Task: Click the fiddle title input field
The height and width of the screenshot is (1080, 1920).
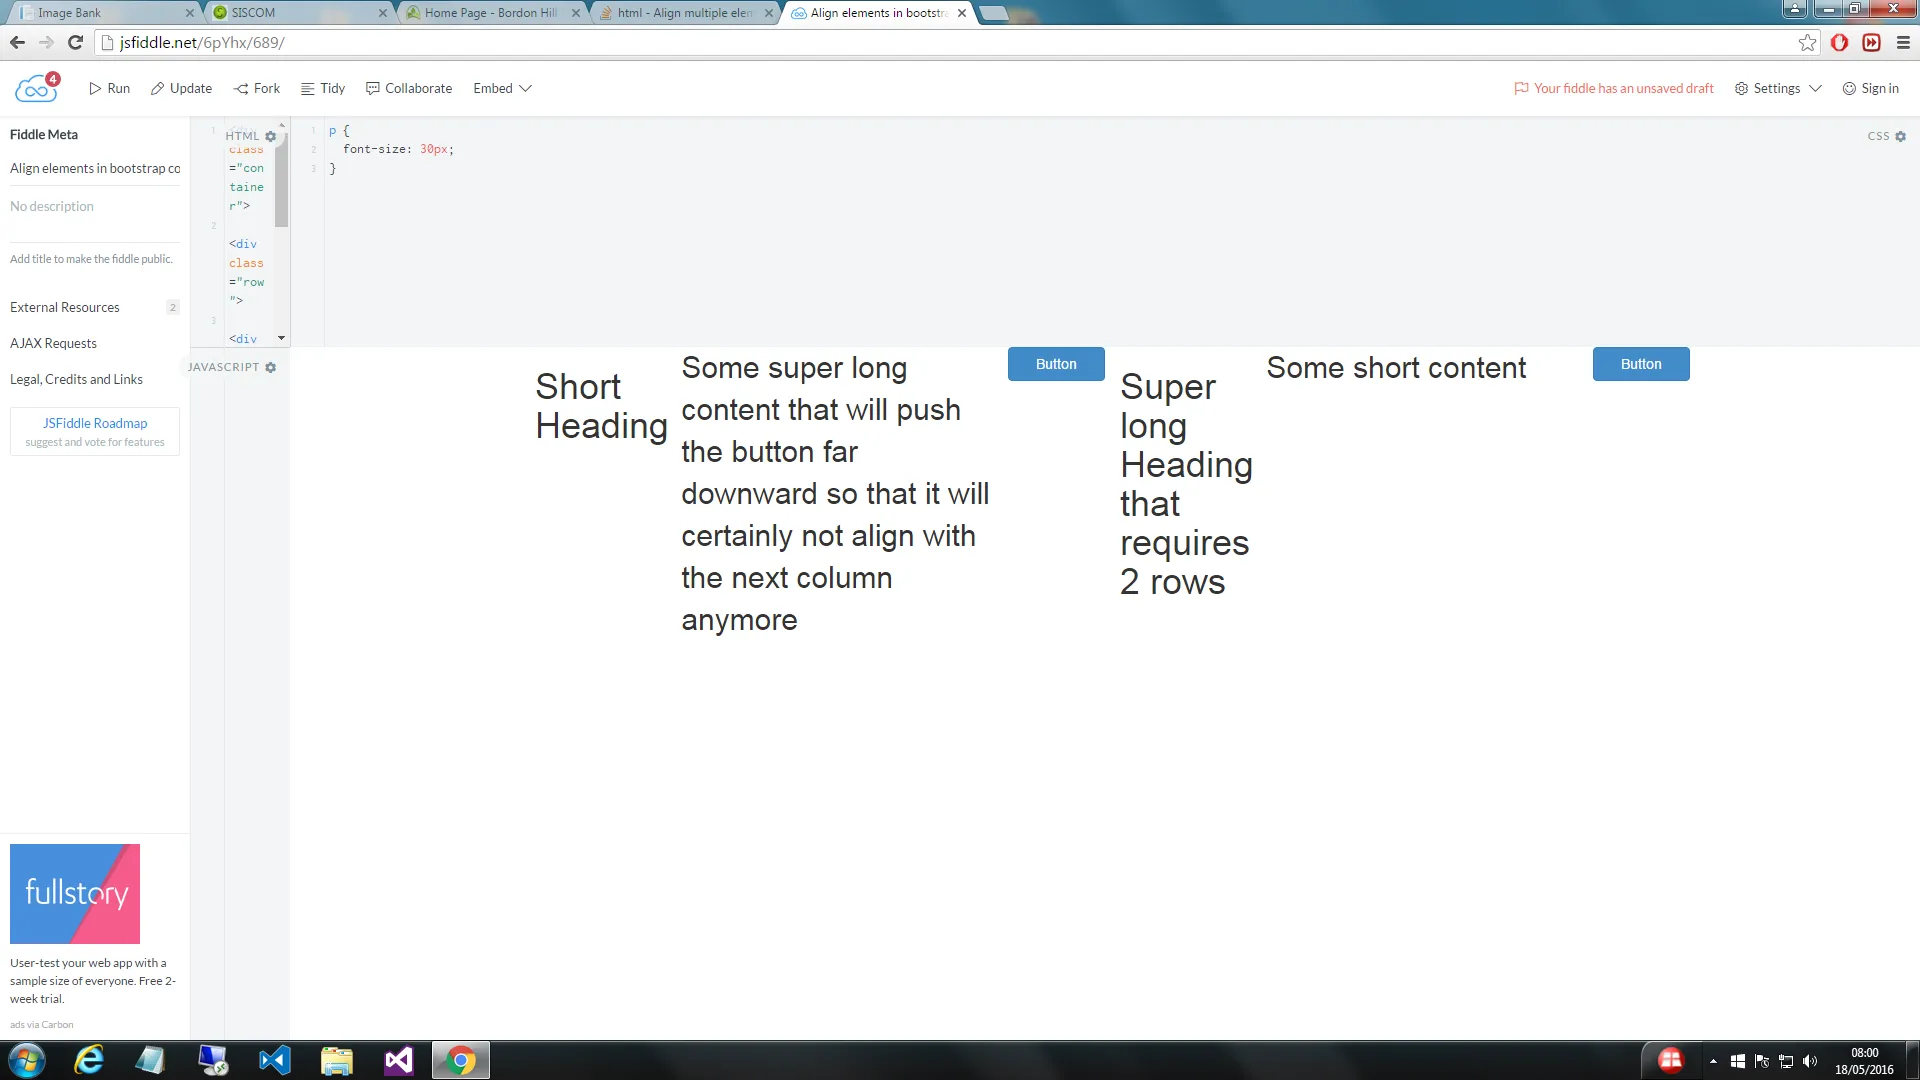Action: click(94, 168)
